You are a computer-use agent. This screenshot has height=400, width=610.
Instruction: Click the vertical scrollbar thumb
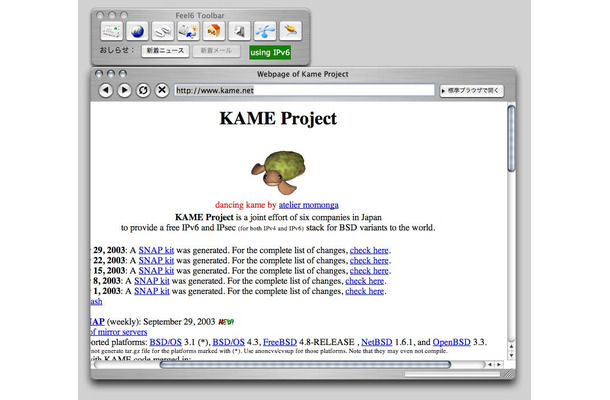[x=511, y=138]
